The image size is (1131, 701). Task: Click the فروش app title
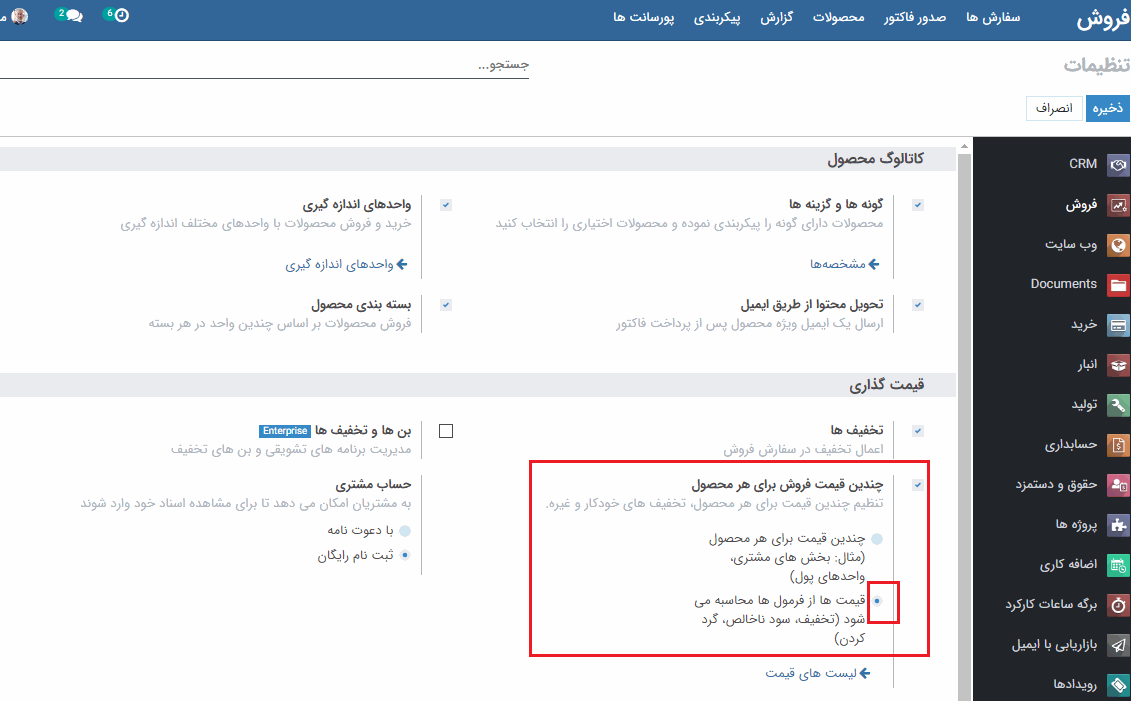click(x=1103, y=19)
